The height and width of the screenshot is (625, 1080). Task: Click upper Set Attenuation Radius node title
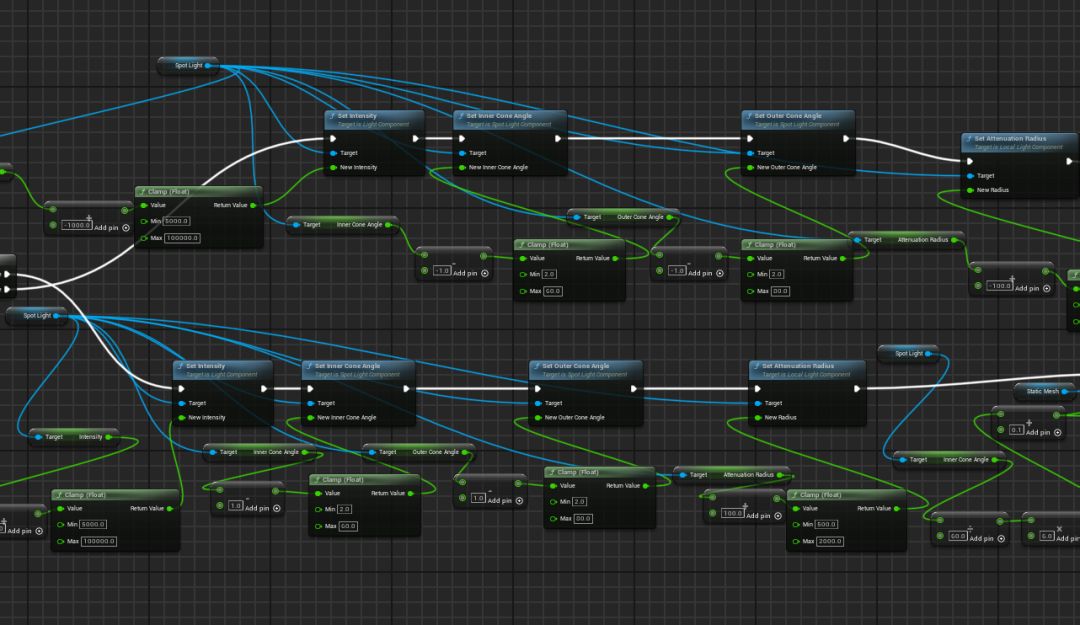pyautogui.click(x=1010, y=139)
